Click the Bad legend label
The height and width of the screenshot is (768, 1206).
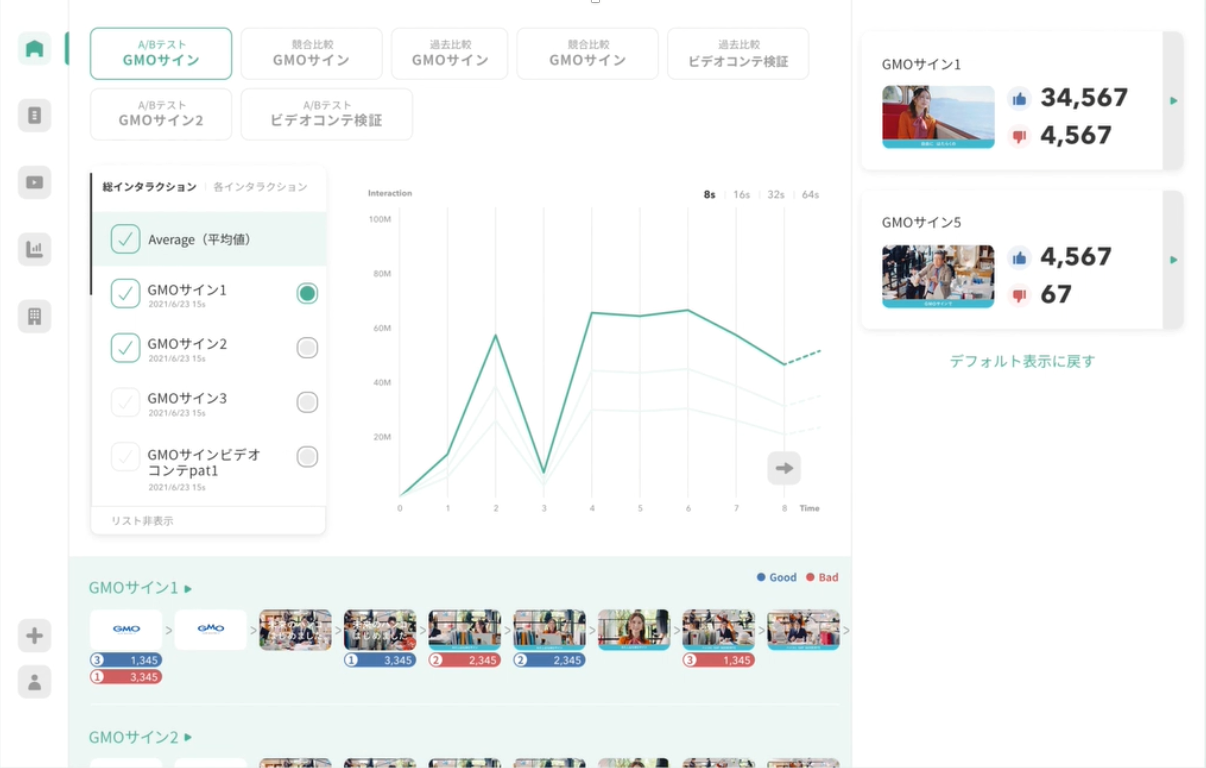(822, 577)
